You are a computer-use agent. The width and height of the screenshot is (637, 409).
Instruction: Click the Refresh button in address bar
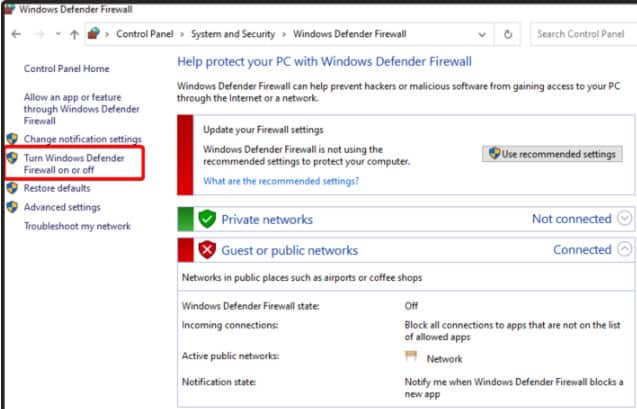click(x=508, y=34)
